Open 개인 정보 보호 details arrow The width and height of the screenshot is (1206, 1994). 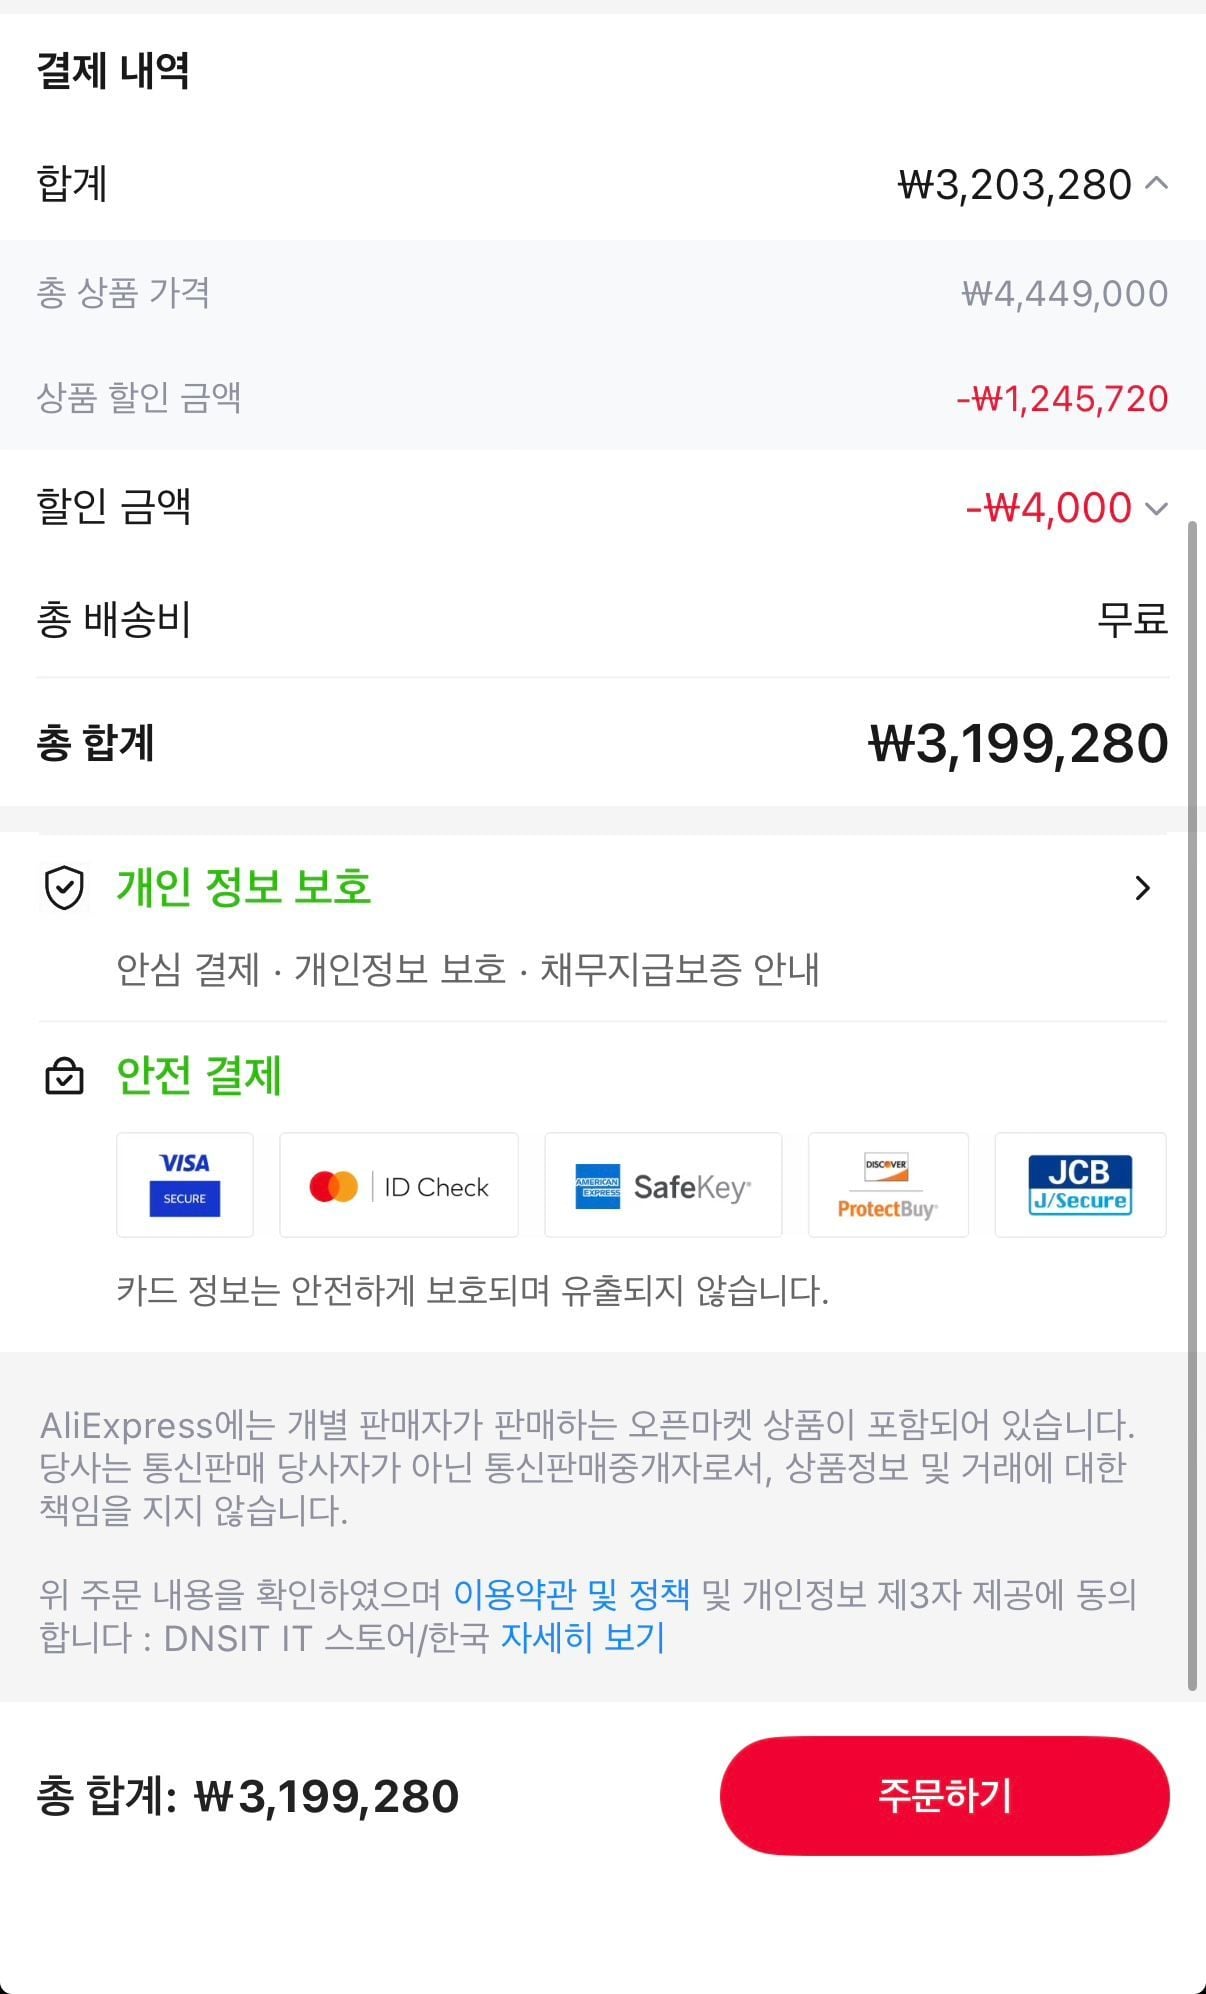[1143, 888]
